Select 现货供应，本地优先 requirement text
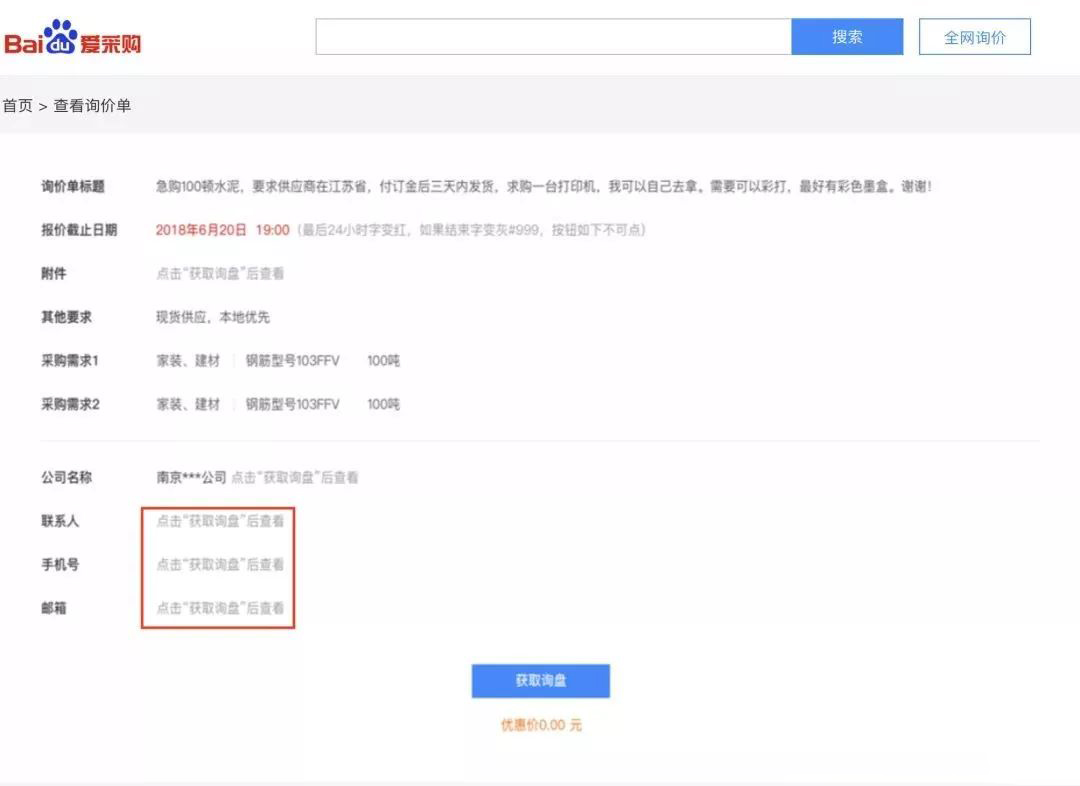The image size is (1080, 786). [x=213, y=317]
